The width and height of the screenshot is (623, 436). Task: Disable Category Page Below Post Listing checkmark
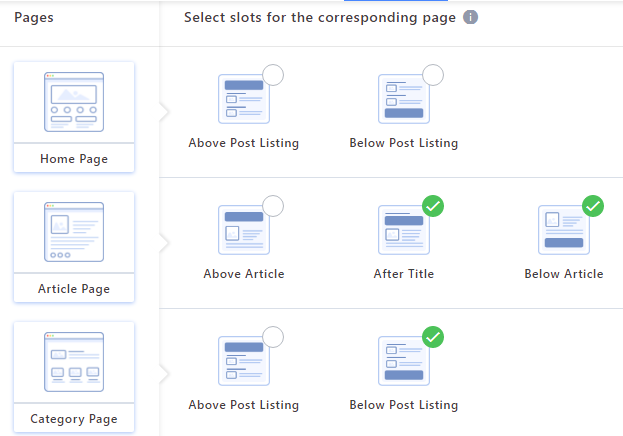(x=433, y=337)
